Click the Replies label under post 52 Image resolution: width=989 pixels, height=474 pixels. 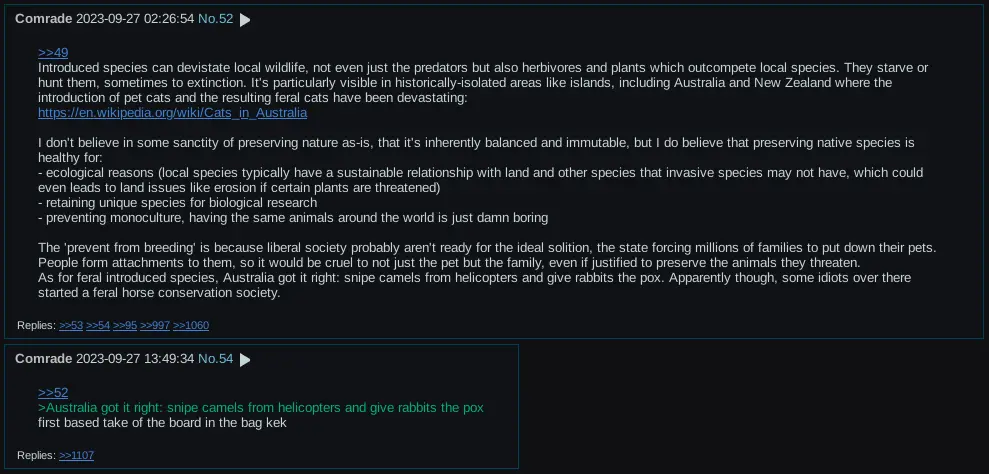[37, 326]
